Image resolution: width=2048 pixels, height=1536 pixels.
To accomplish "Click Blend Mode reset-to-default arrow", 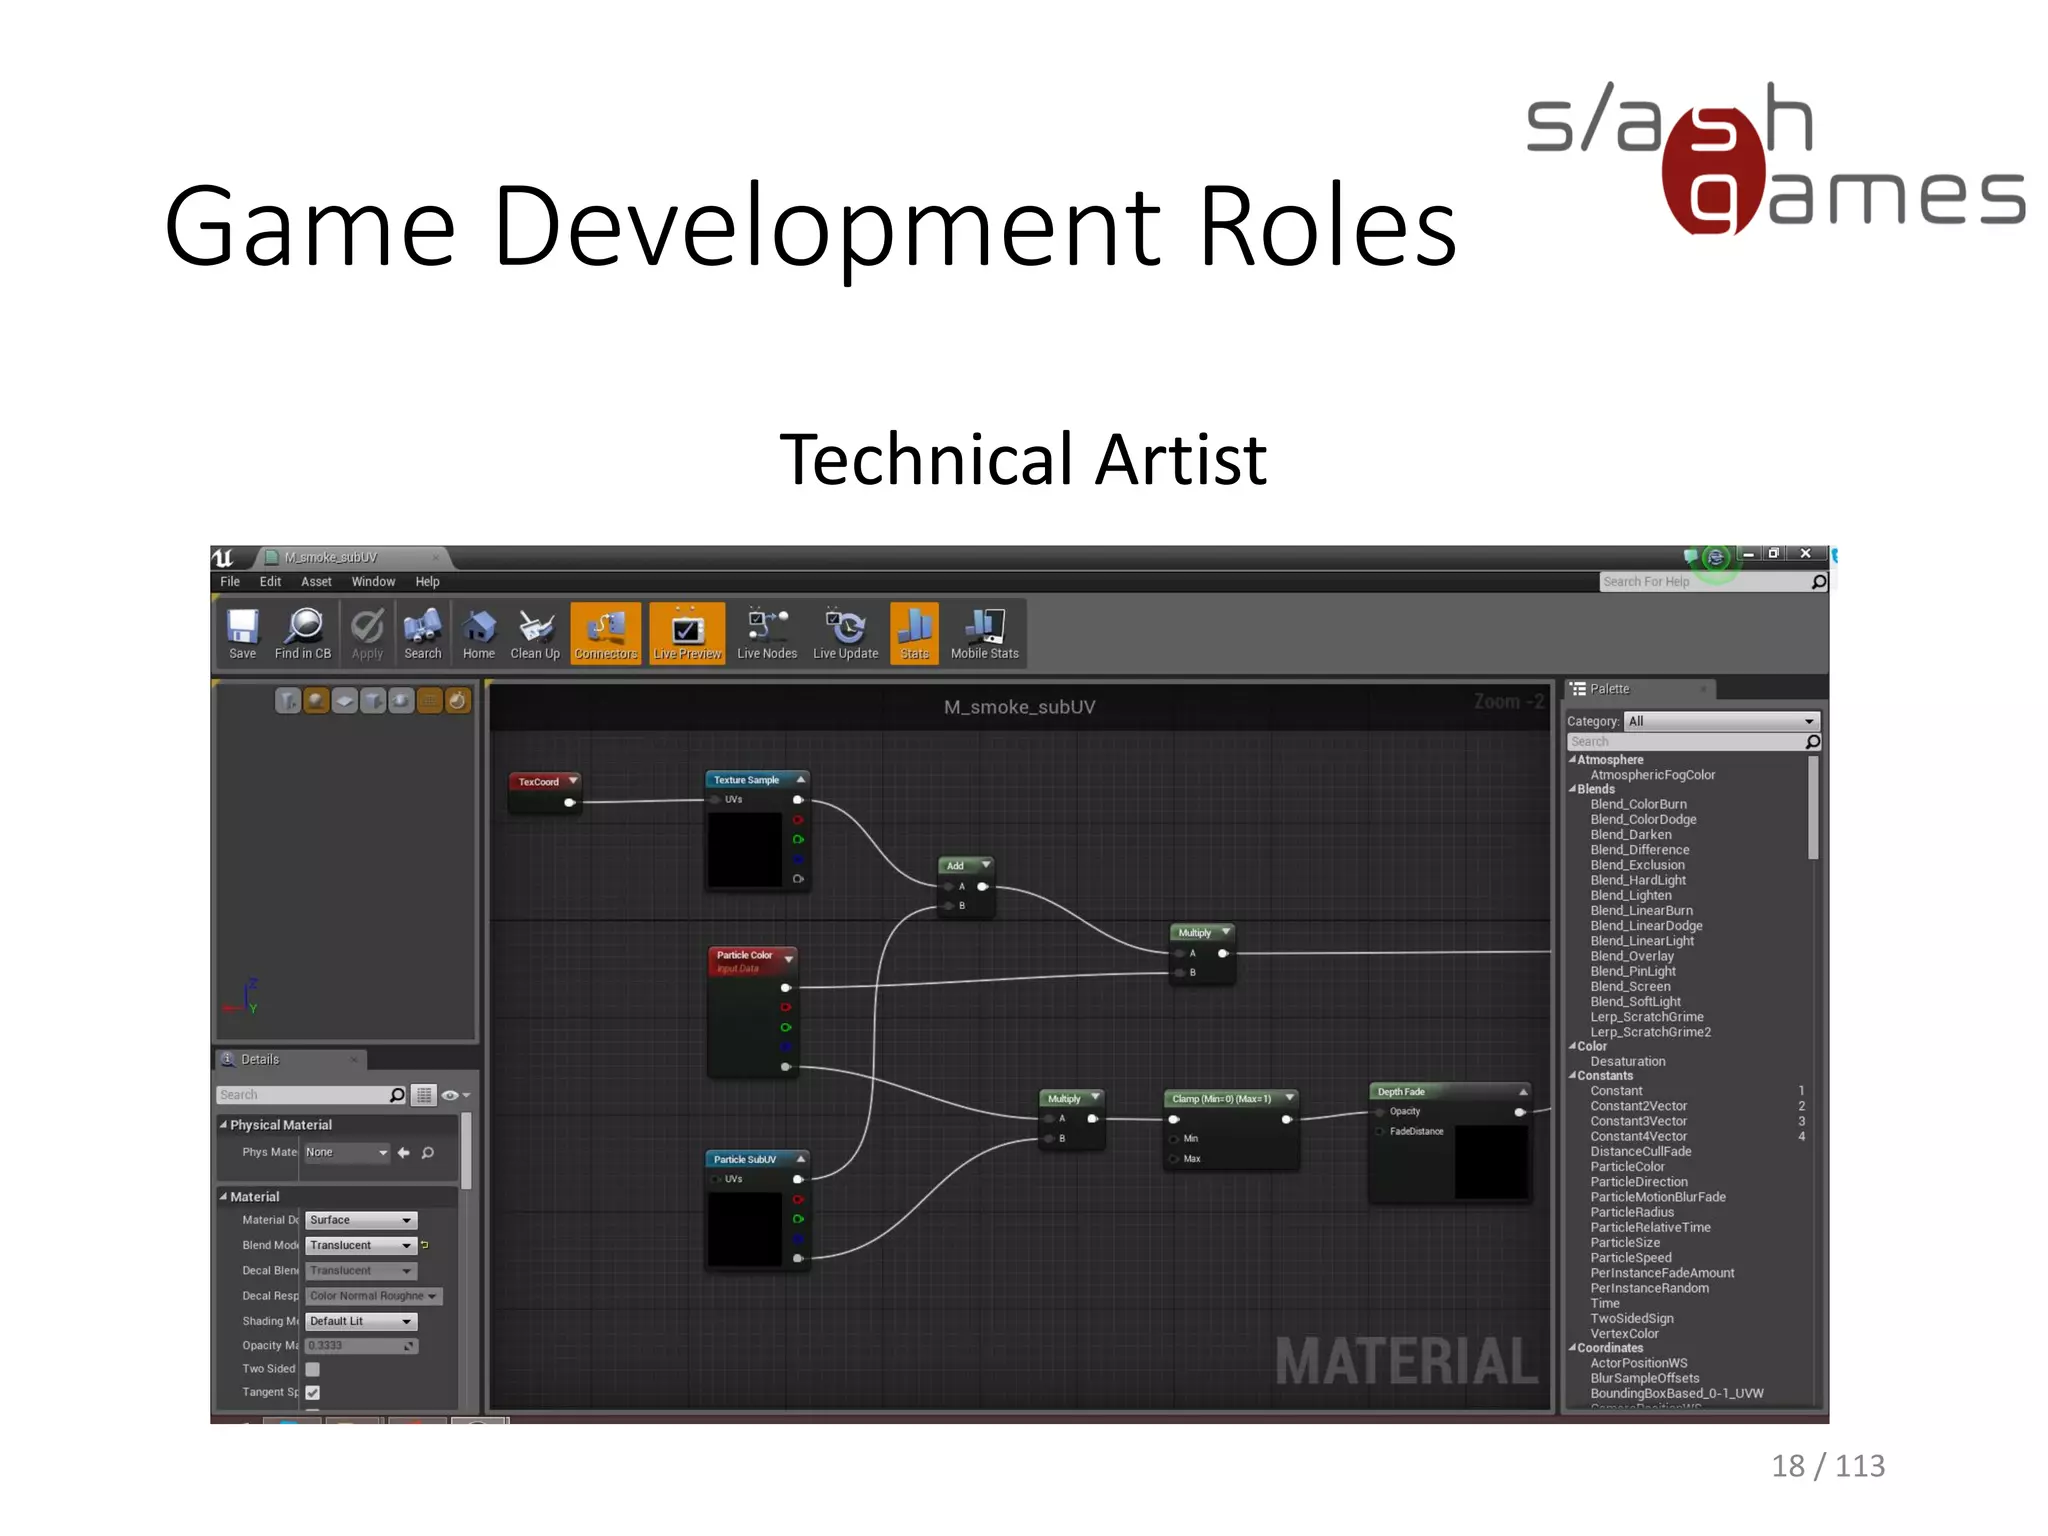I will tap(425, 1245).
